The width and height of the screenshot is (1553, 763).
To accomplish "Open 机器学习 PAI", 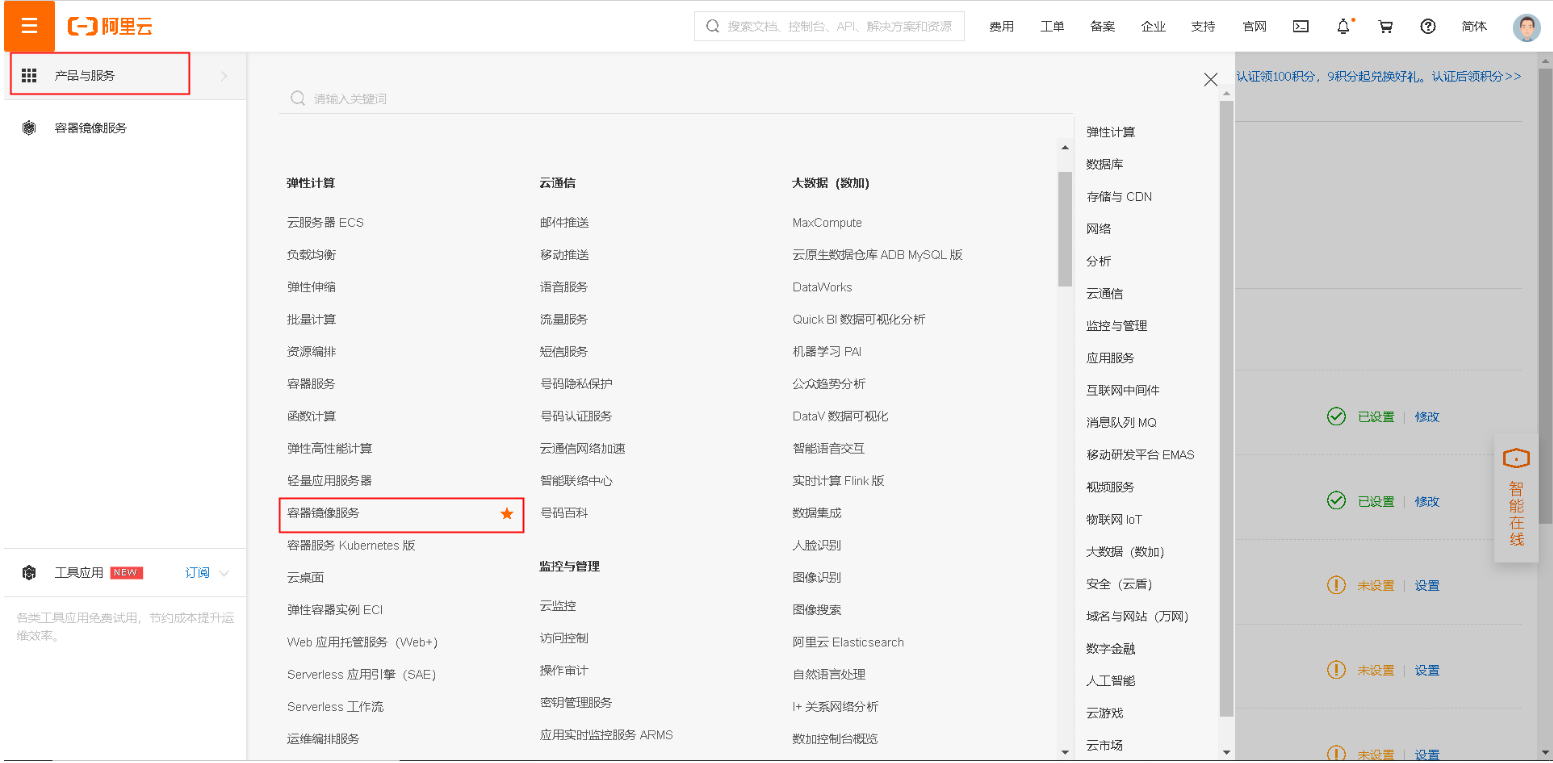I will (x=827, y=352).
